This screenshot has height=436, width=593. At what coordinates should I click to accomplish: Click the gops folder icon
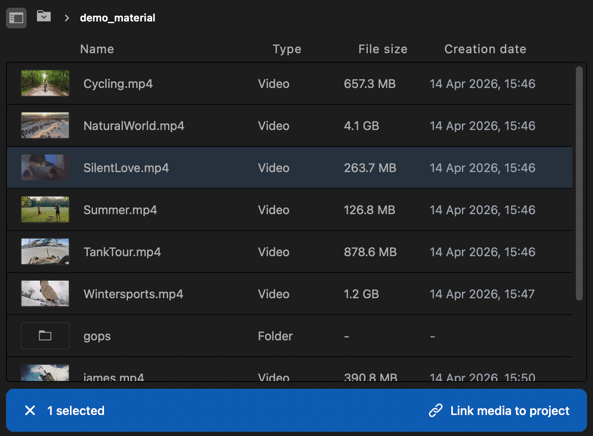coord(45,335)
